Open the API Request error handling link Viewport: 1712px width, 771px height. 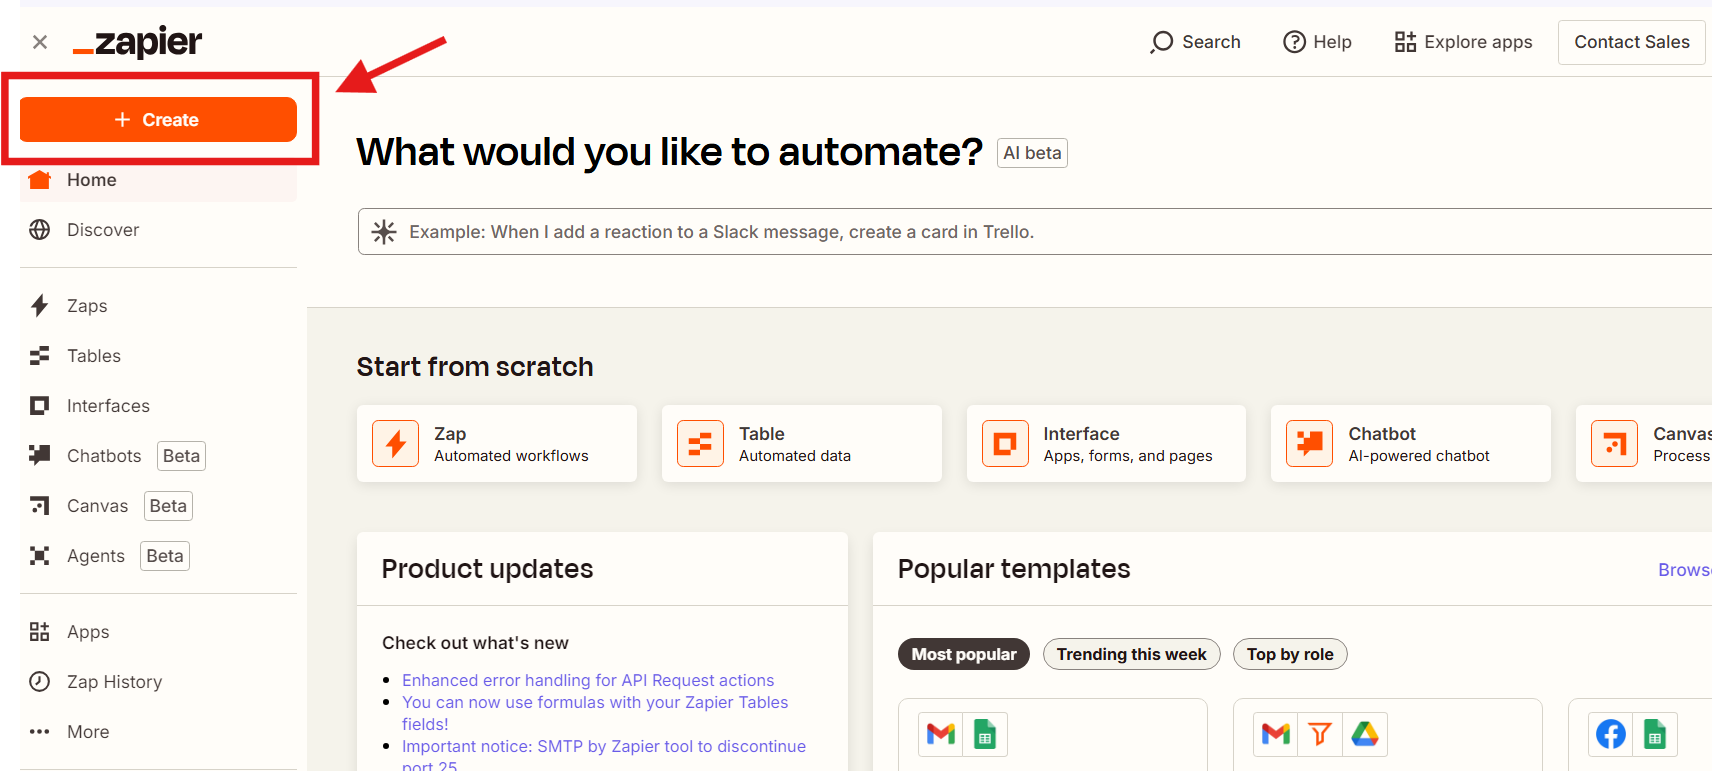[588, 680]
